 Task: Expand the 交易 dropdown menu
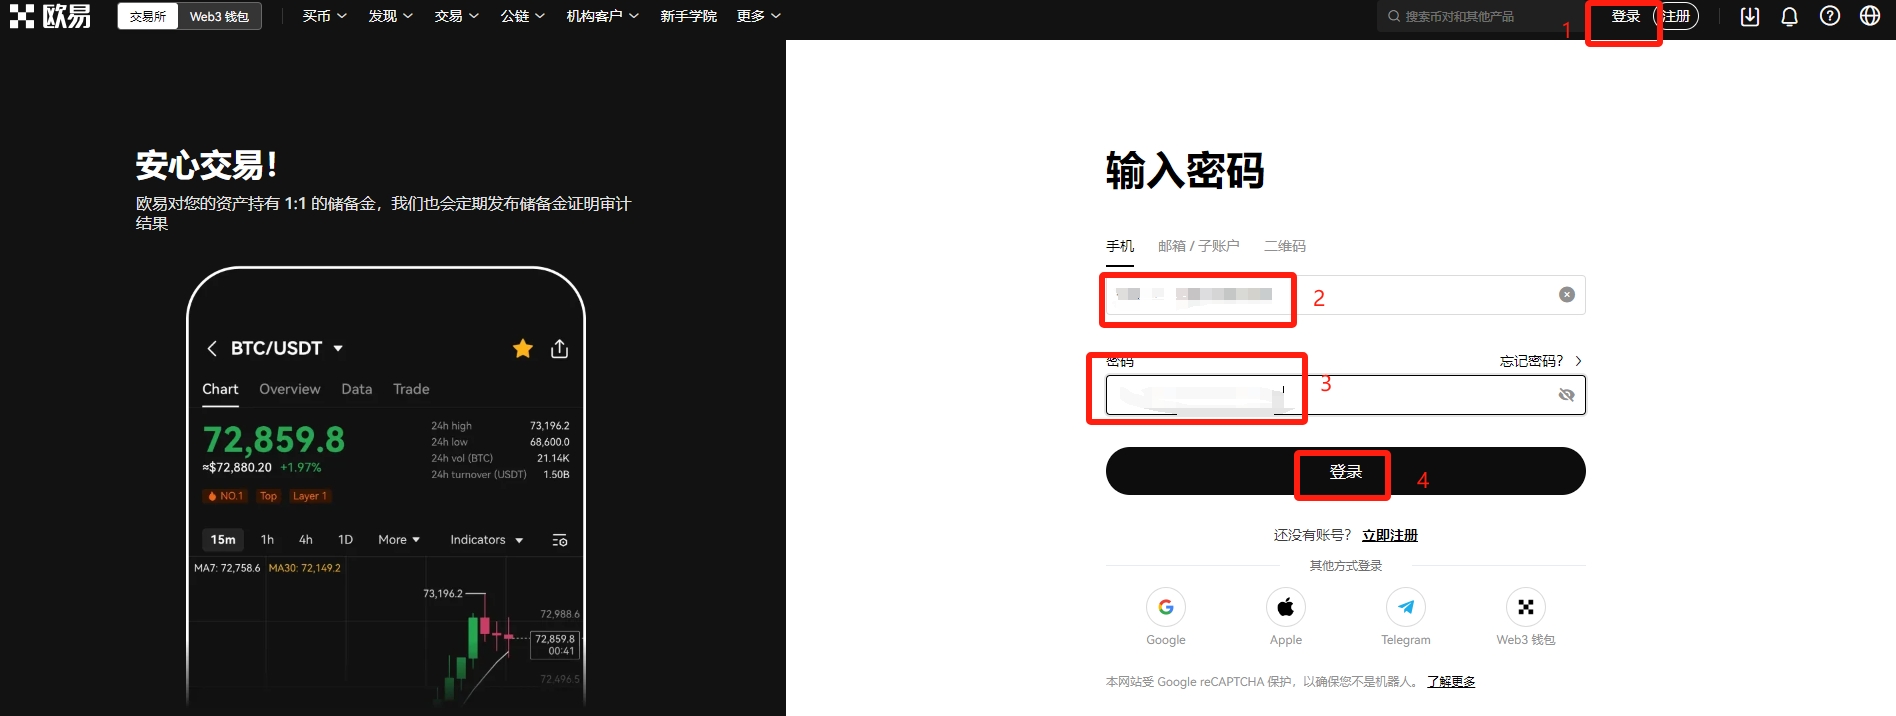coord(456,16)
